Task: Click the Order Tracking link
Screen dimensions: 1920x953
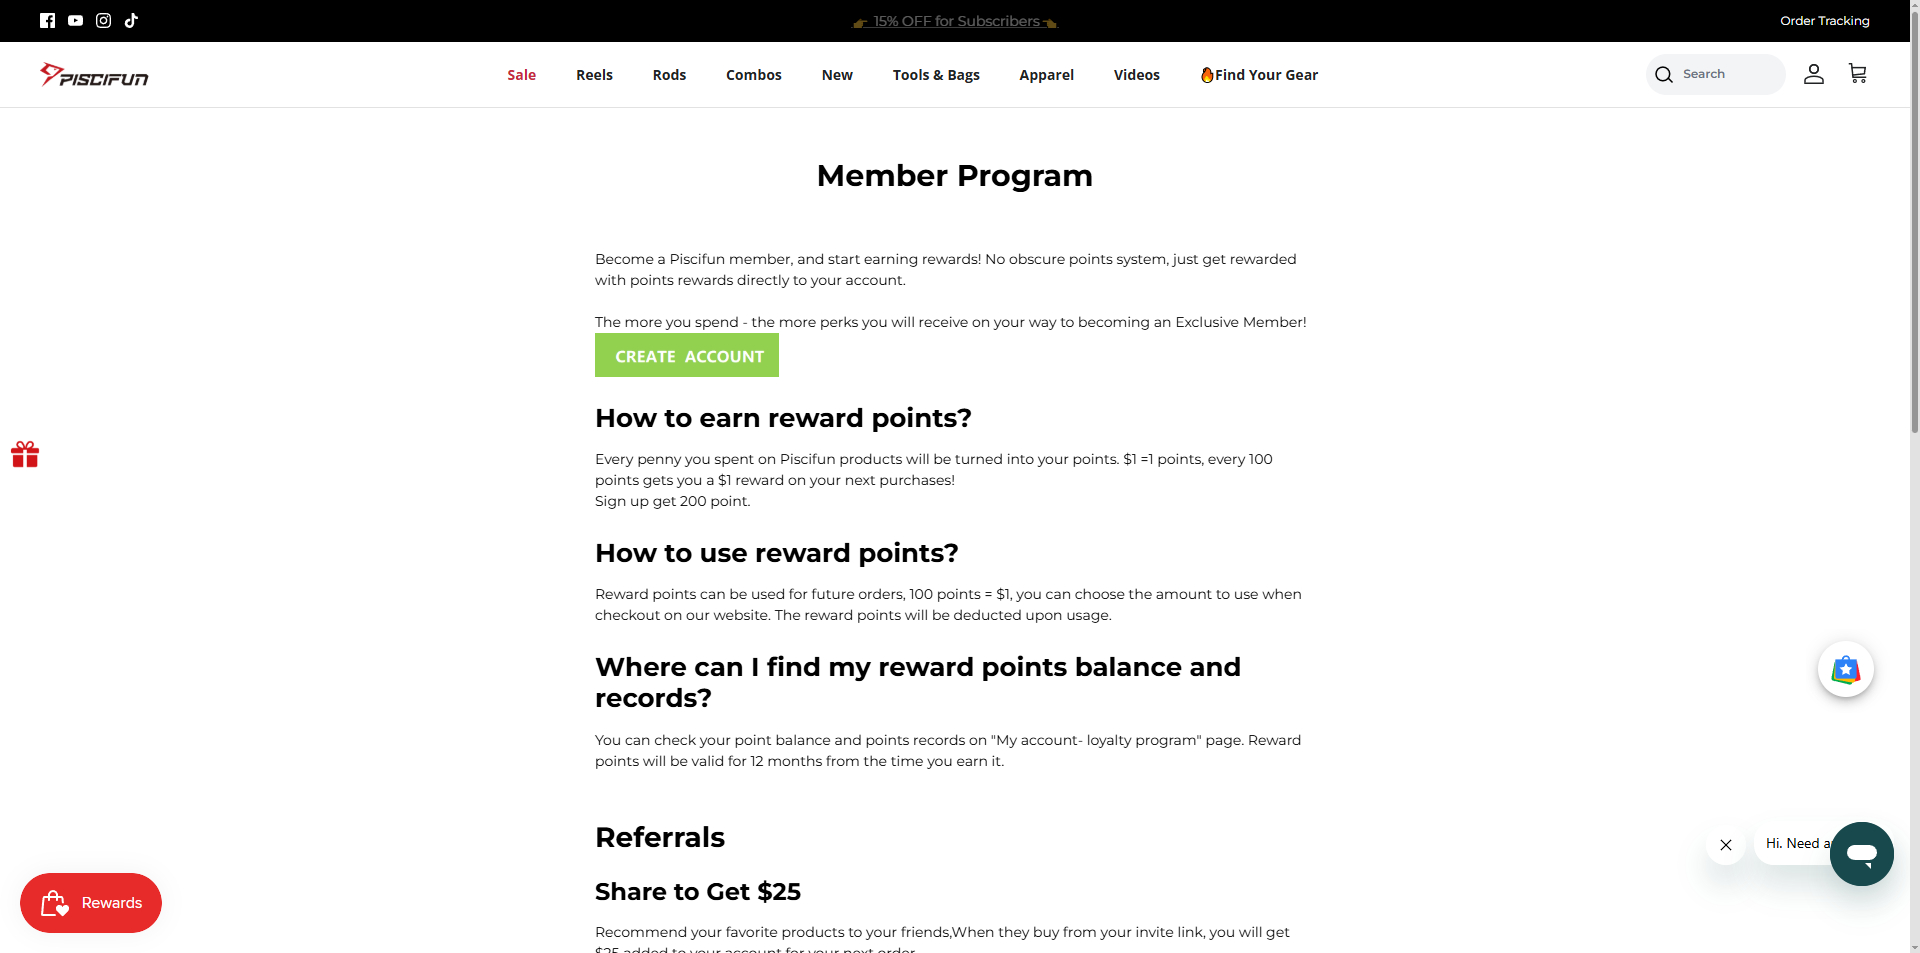Action: (x=1824, y=21)
